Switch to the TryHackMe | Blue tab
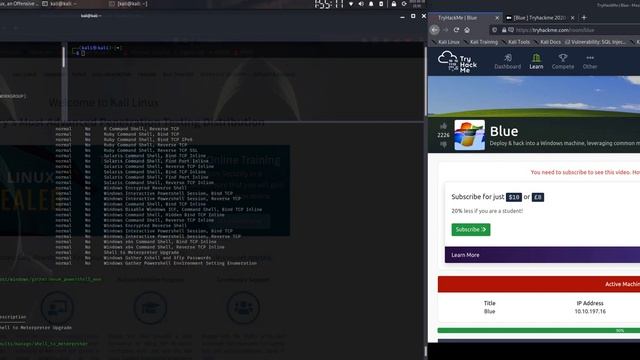640x360 pixels. (465, 18)
